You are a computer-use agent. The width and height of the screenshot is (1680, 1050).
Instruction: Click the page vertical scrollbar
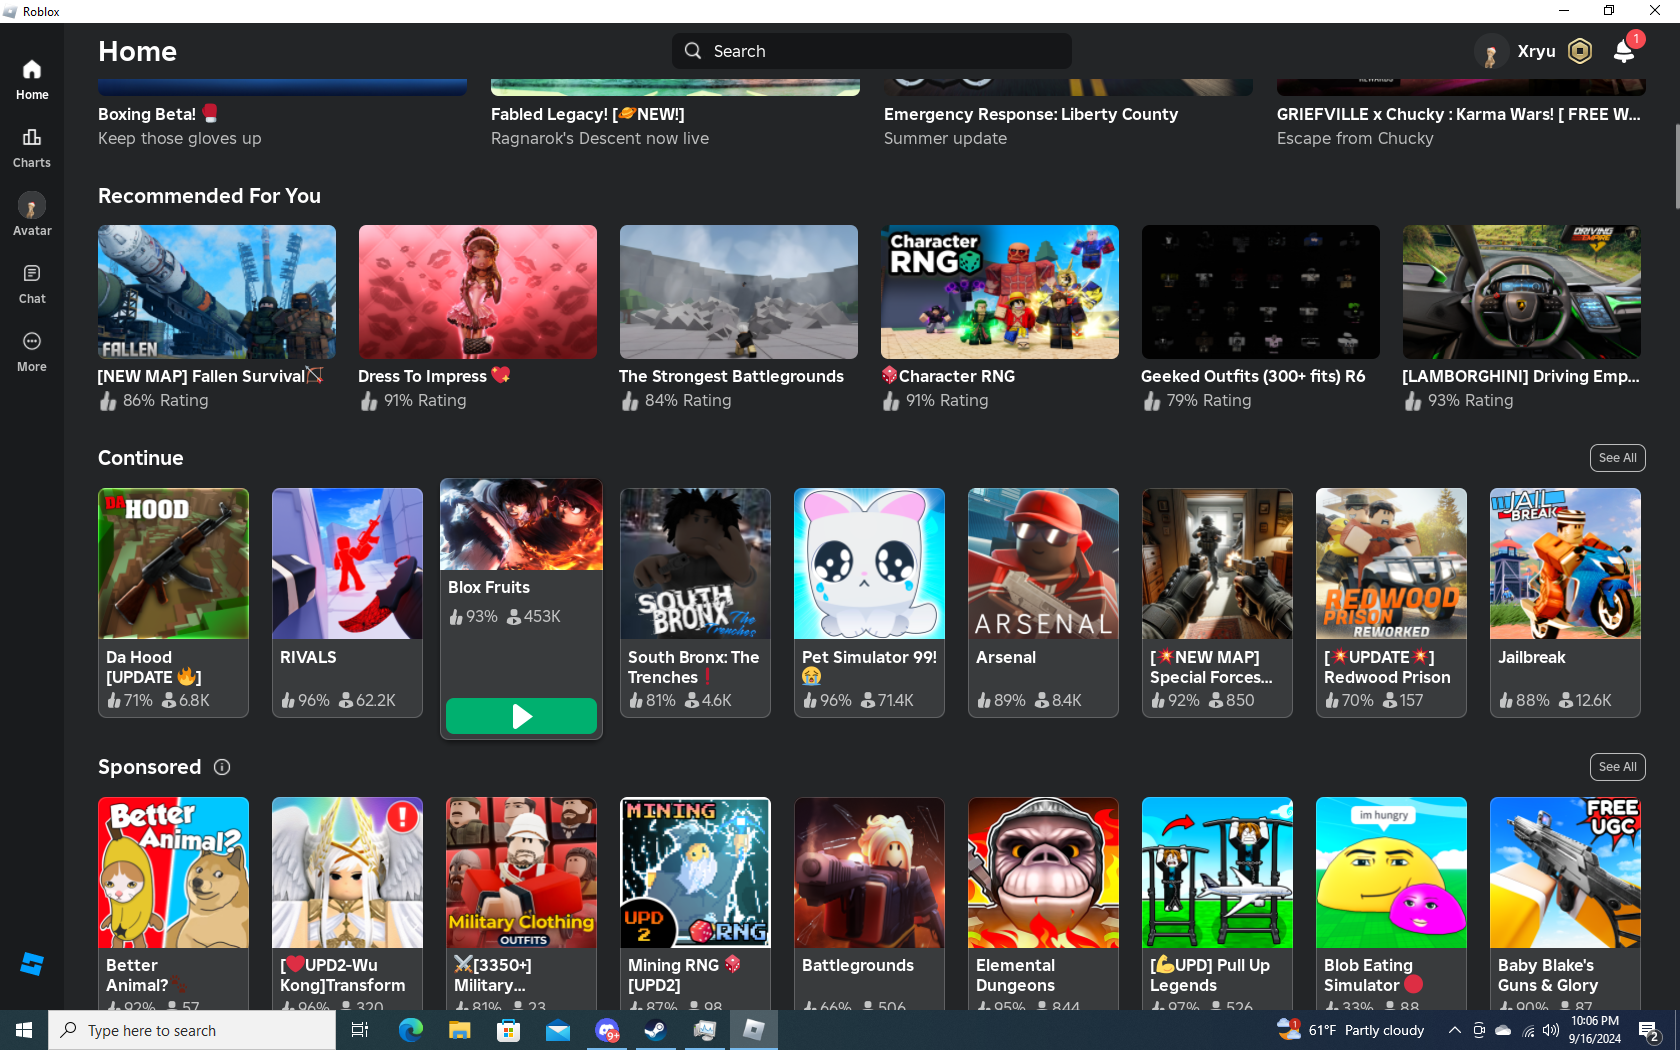(x=1676, y=167)
